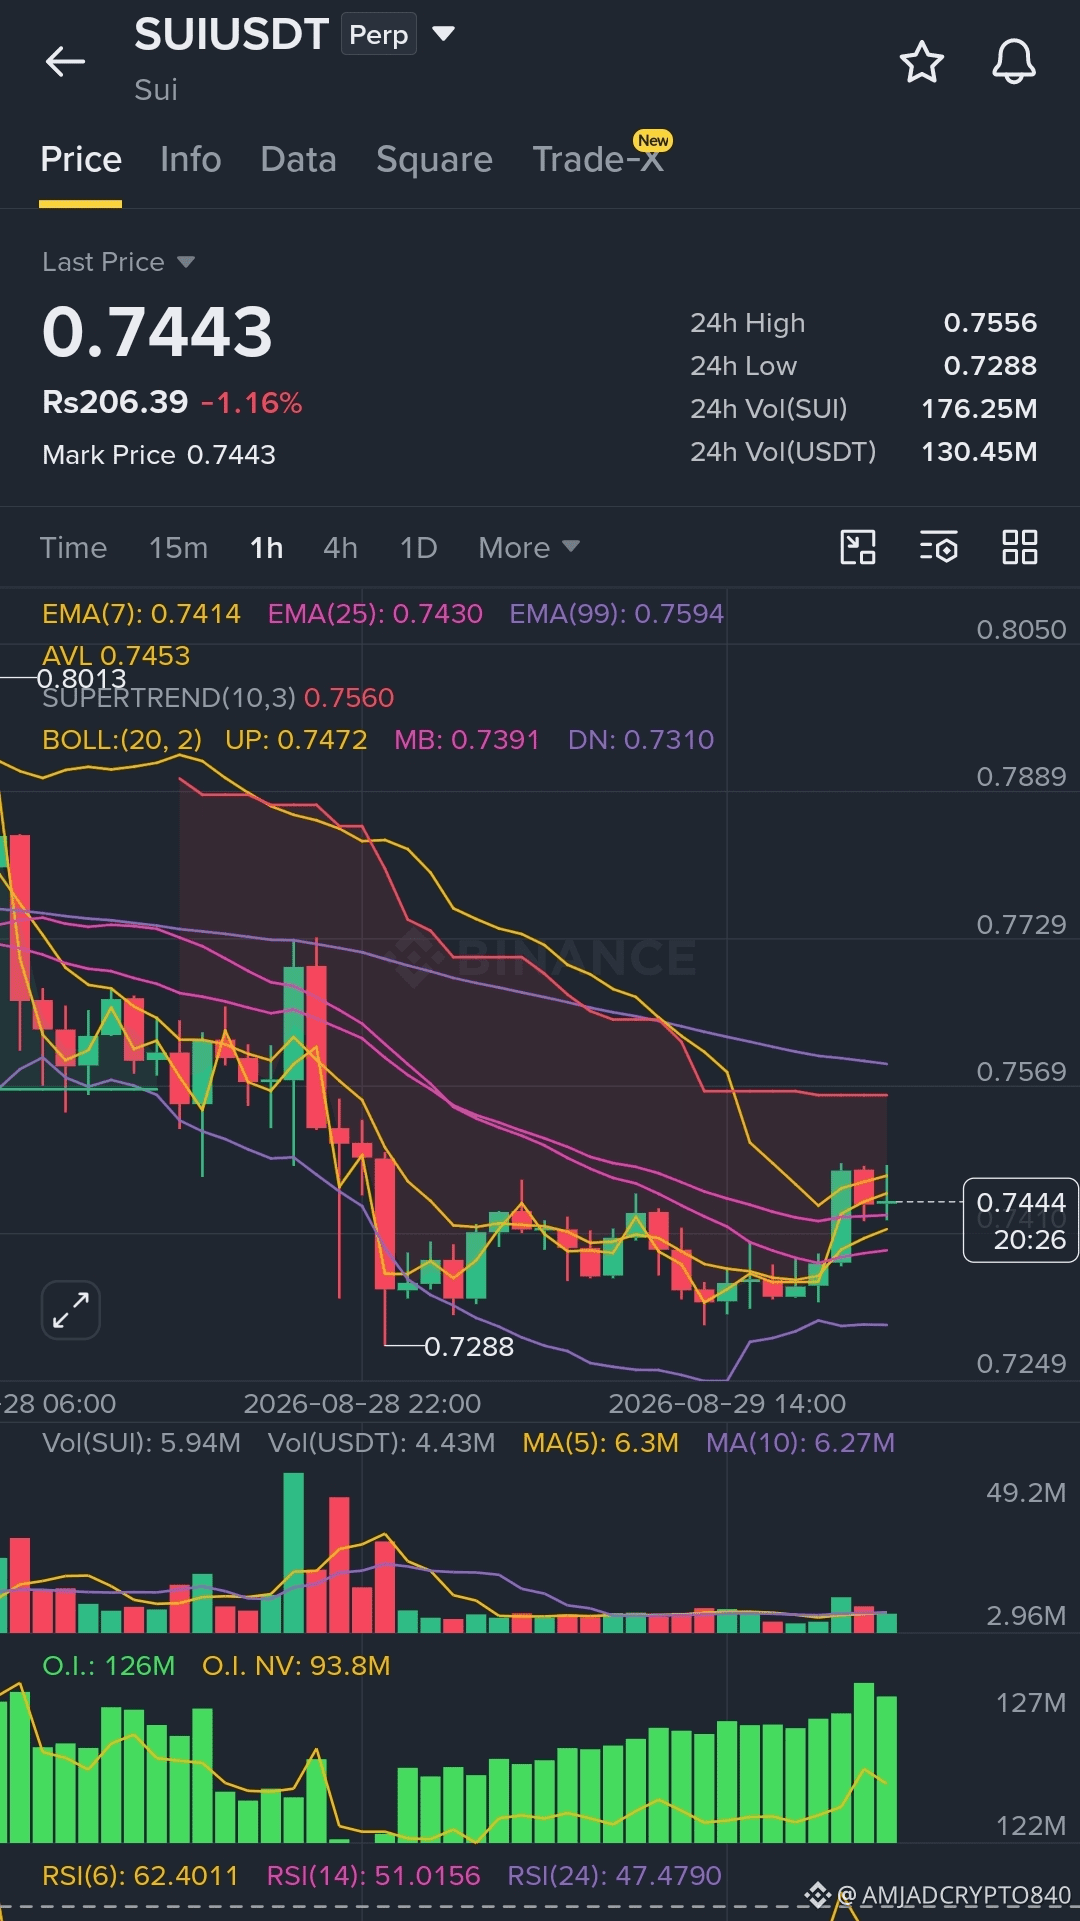The image size is (1080, 1921).
Task: Open price alert bell icon
Action: click(1013, 62)
